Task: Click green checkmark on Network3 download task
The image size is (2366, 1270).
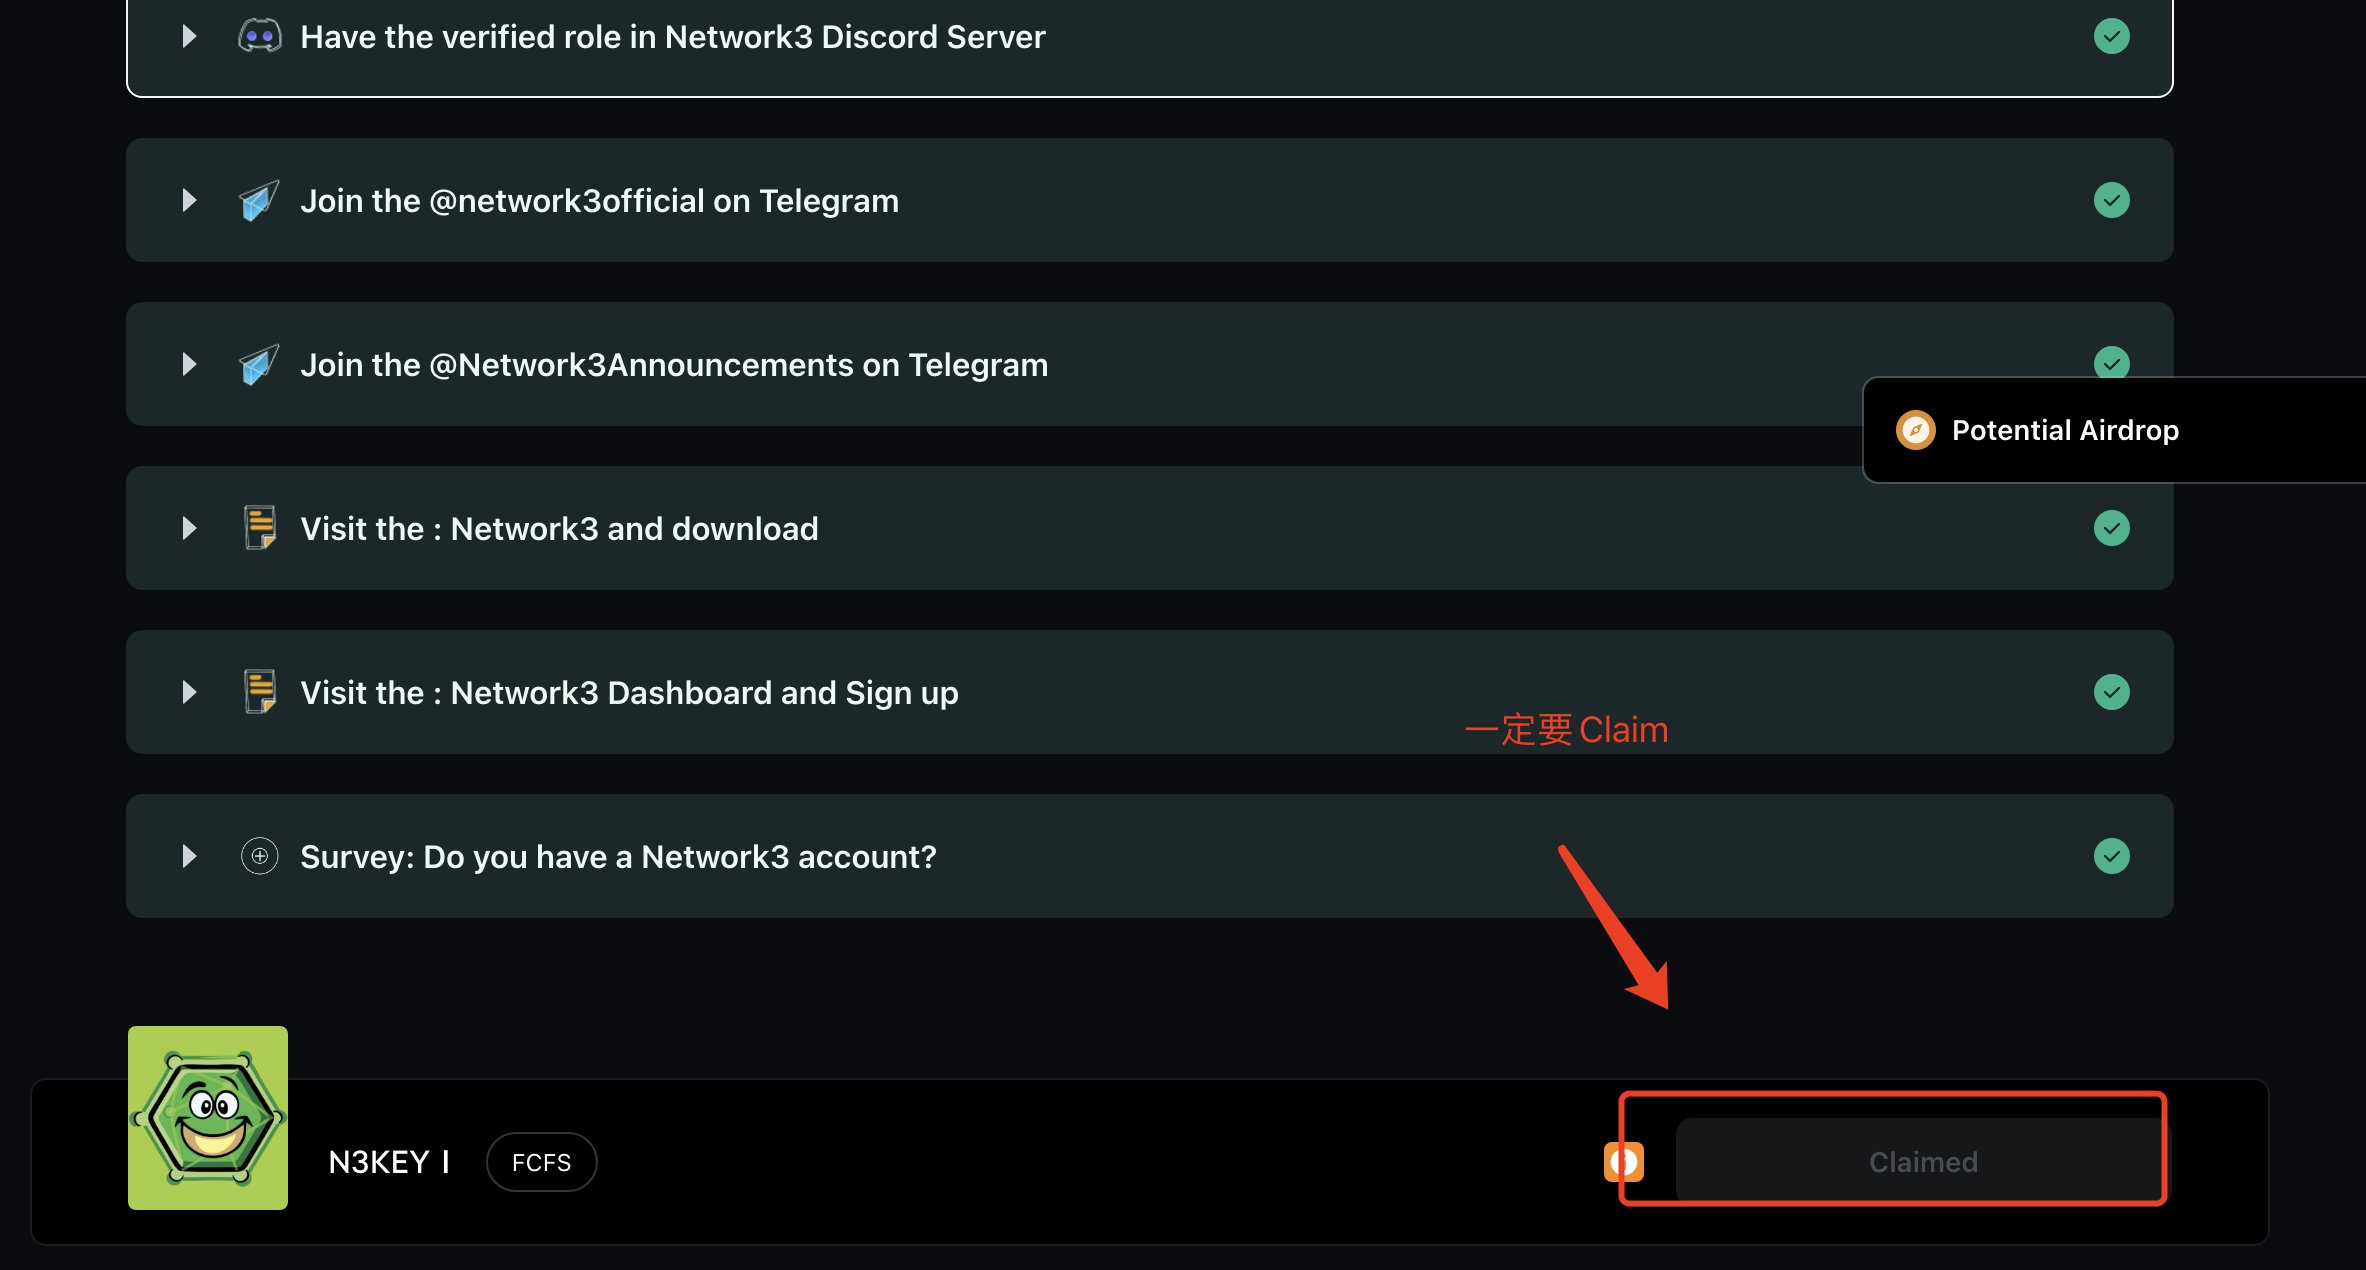Action: pos(2112,528)
